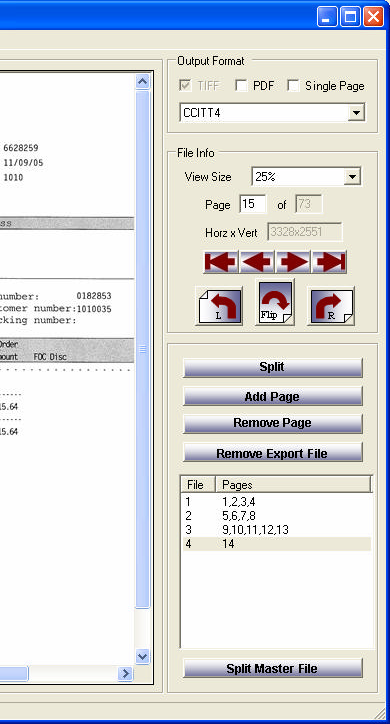Click the Split Master File button
The height and width of the screenshot is (724, 390).
coord(273,668)
